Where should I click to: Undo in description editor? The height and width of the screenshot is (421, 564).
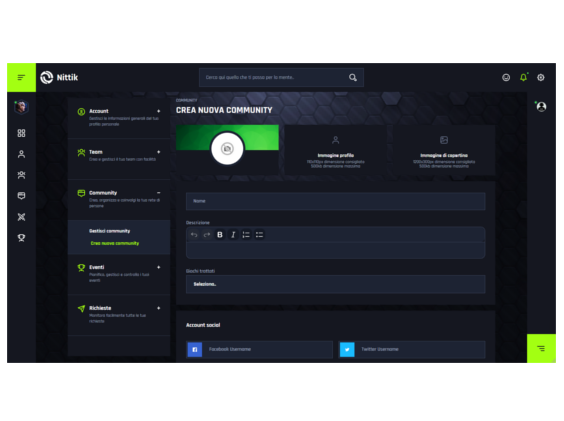194,235
